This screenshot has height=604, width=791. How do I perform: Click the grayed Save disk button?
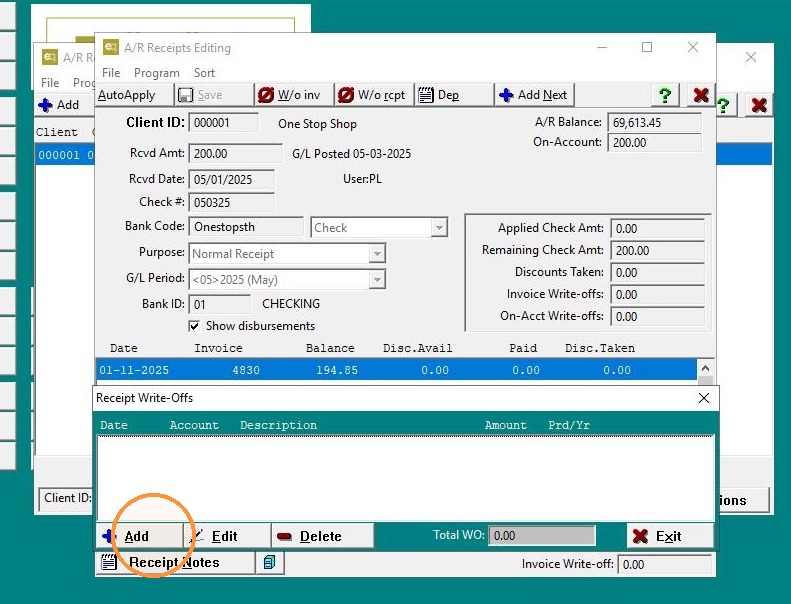pyautogui.click(x=214, y=95)
